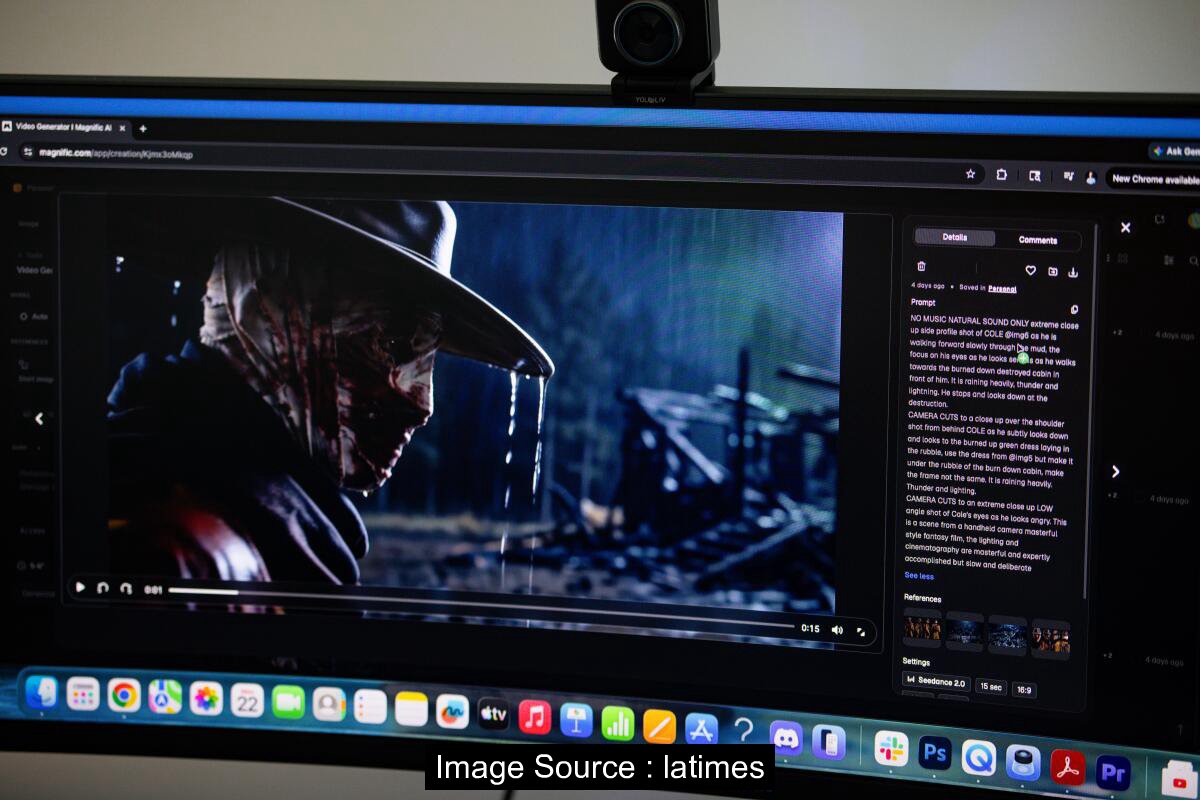This screenshot has width=1200, height=800.
Task: Launch Discord from the Dock
Action: tap(787, 738)
